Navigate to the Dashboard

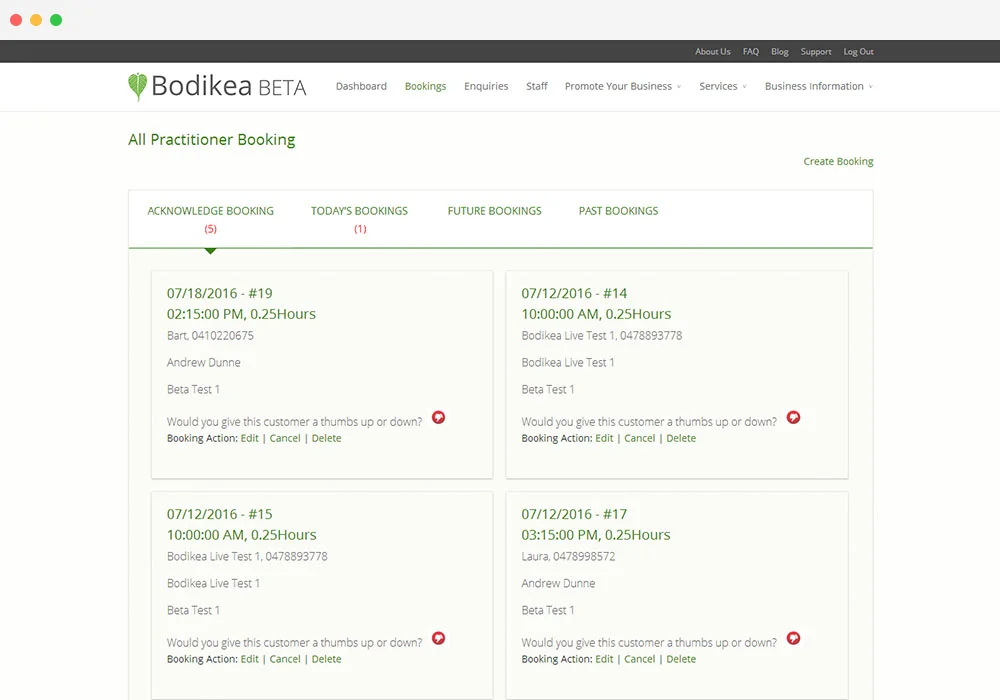(361, 86)
